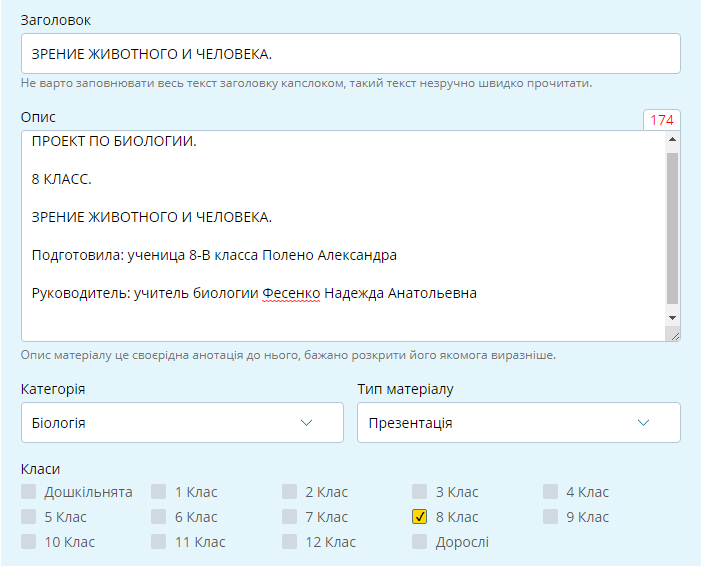Uncheck the 8 Клас checkbox
This screenshot has width=704, height=566.
[x=419, y=517]
